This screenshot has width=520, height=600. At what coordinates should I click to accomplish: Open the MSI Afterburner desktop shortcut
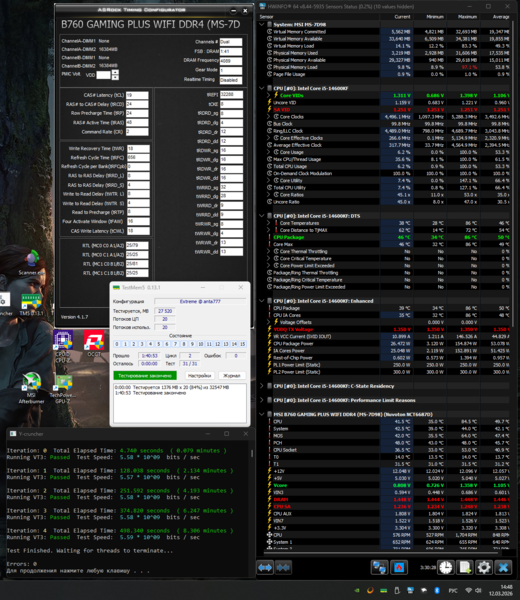click(31, 388)
